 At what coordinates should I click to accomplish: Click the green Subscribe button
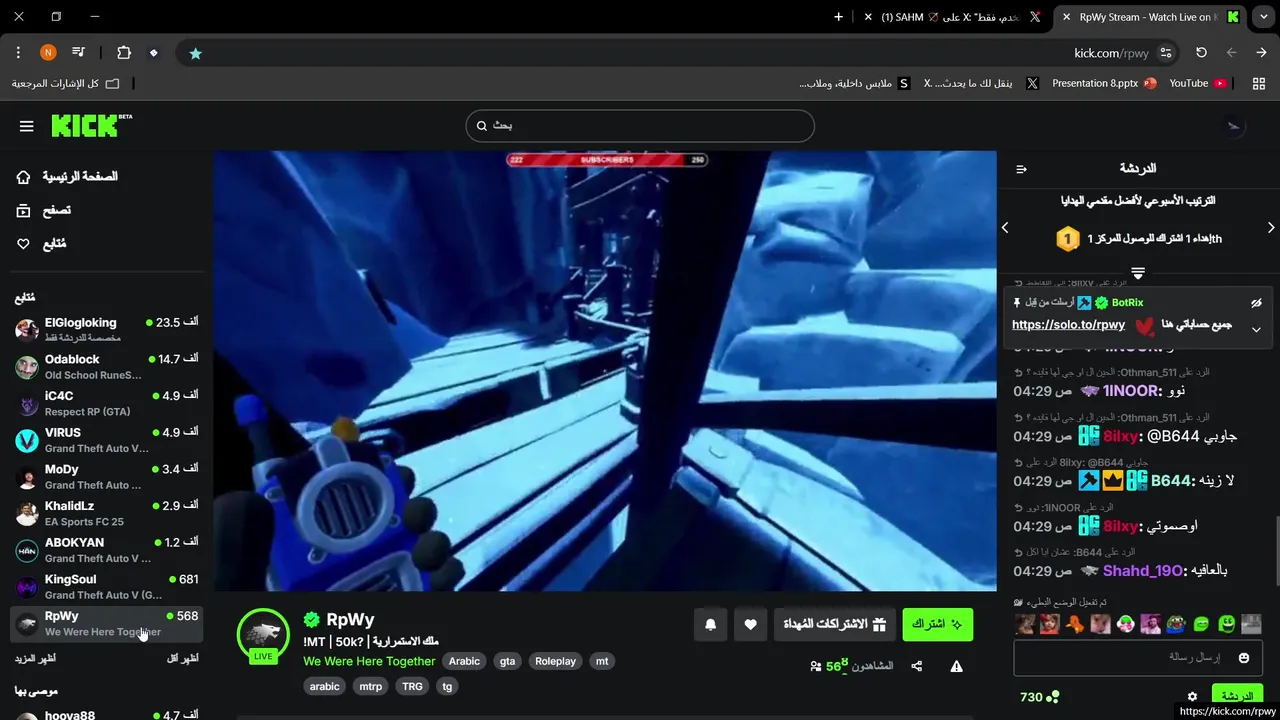(x=937, y=624)
